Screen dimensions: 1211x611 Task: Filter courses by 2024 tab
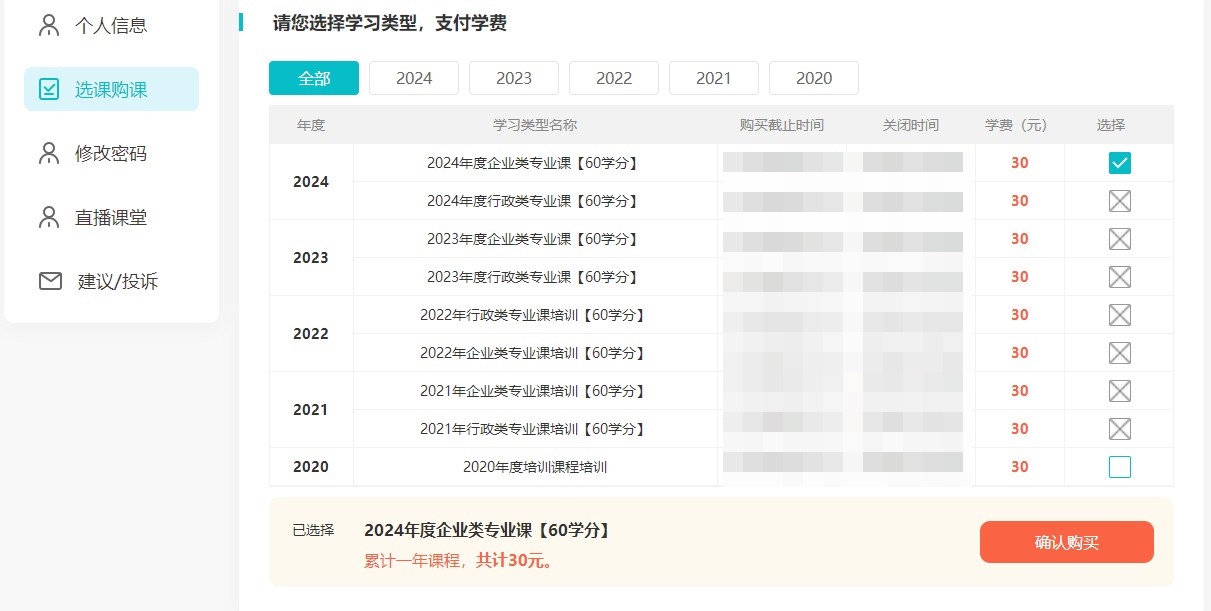pos(414,78)
